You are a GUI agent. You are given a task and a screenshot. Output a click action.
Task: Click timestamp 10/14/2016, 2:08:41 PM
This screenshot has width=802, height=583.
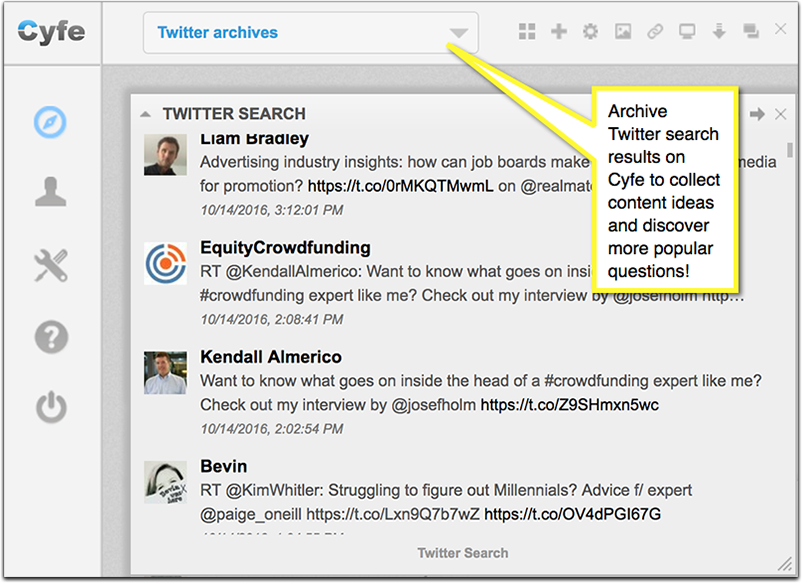click(x=272, y=320)
